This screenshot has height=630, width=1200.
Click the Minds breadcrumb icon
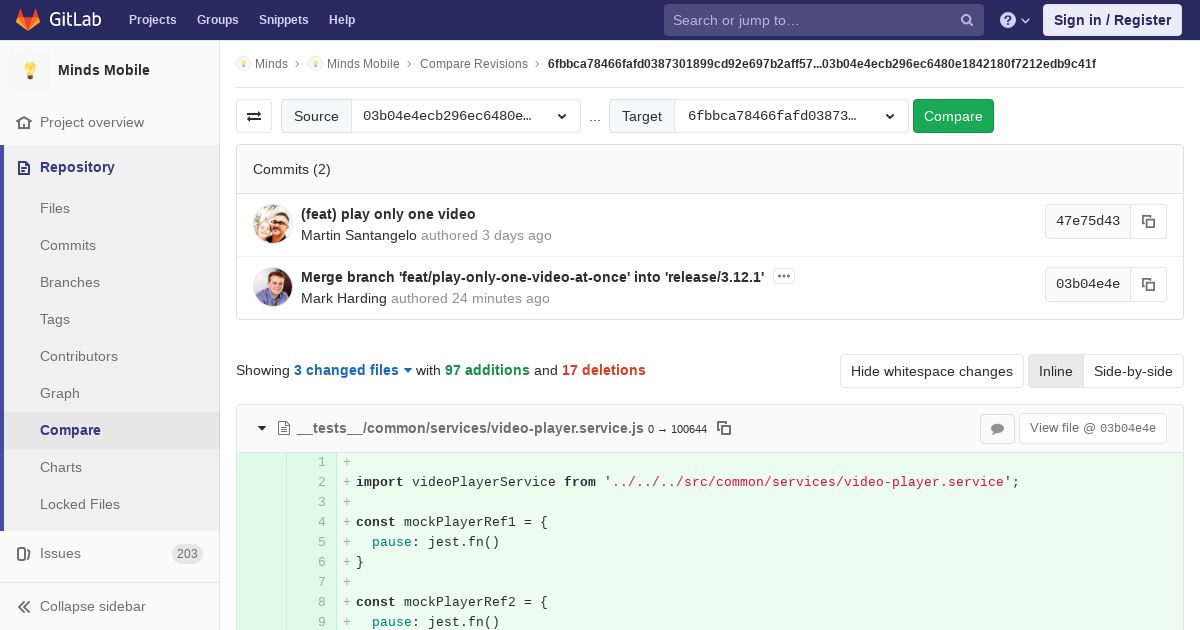pos(244,64)
